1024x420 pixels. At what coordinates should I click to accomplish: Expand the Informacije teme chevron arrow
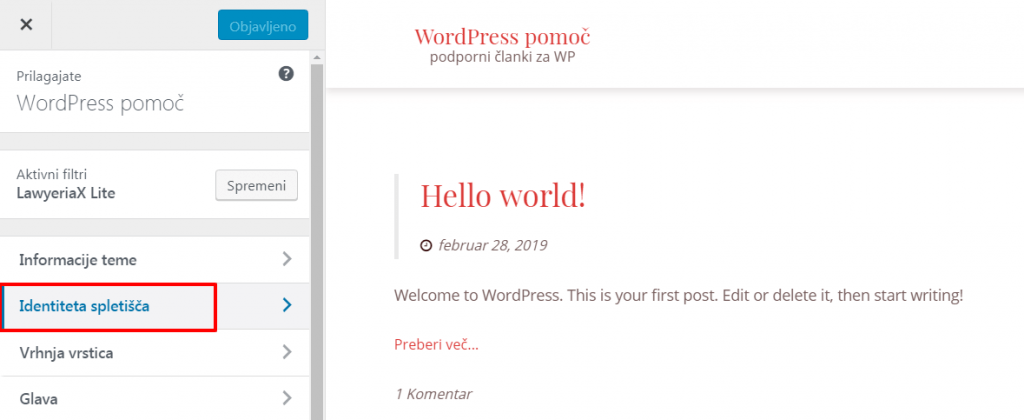(287, 259)
